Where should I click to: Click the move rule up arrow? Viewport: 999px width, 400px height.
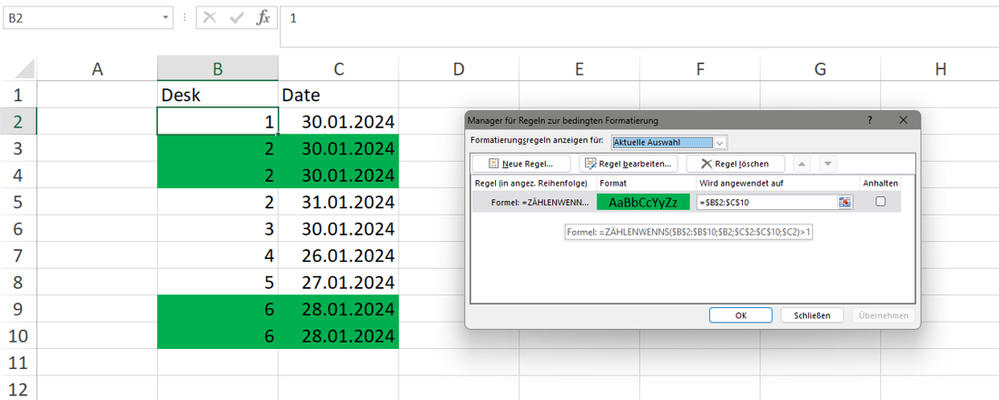[x=803, y=164]
